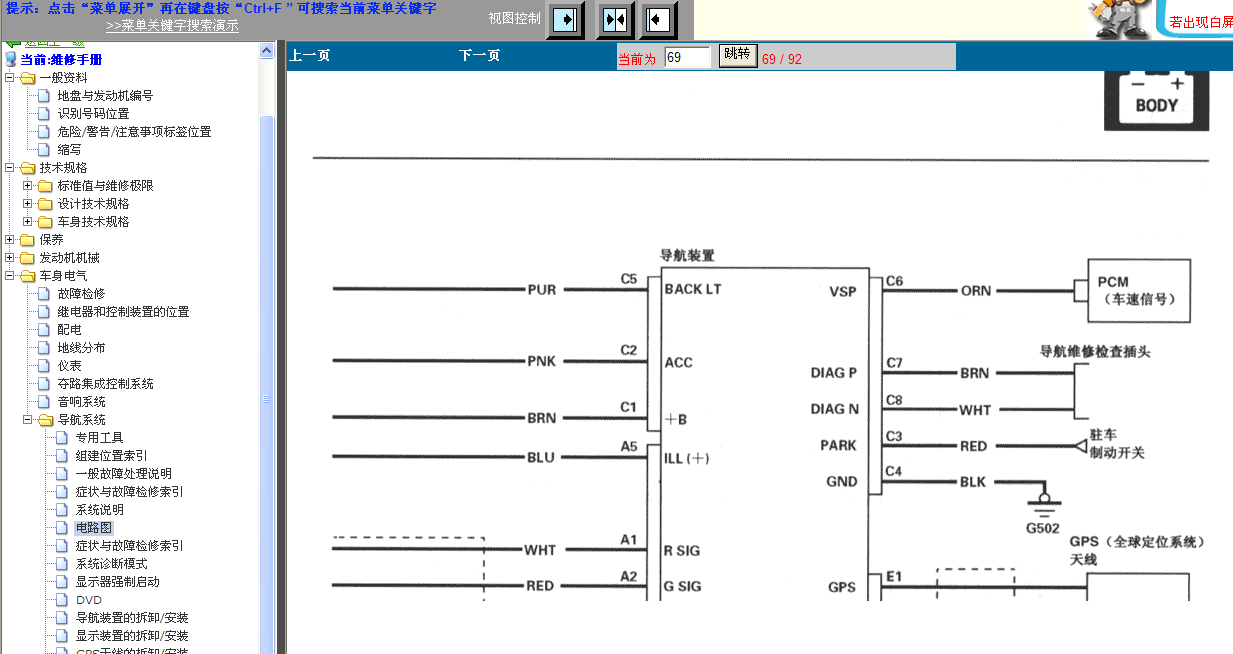Click the middle view control button (facing arrows)

(615, 19)
